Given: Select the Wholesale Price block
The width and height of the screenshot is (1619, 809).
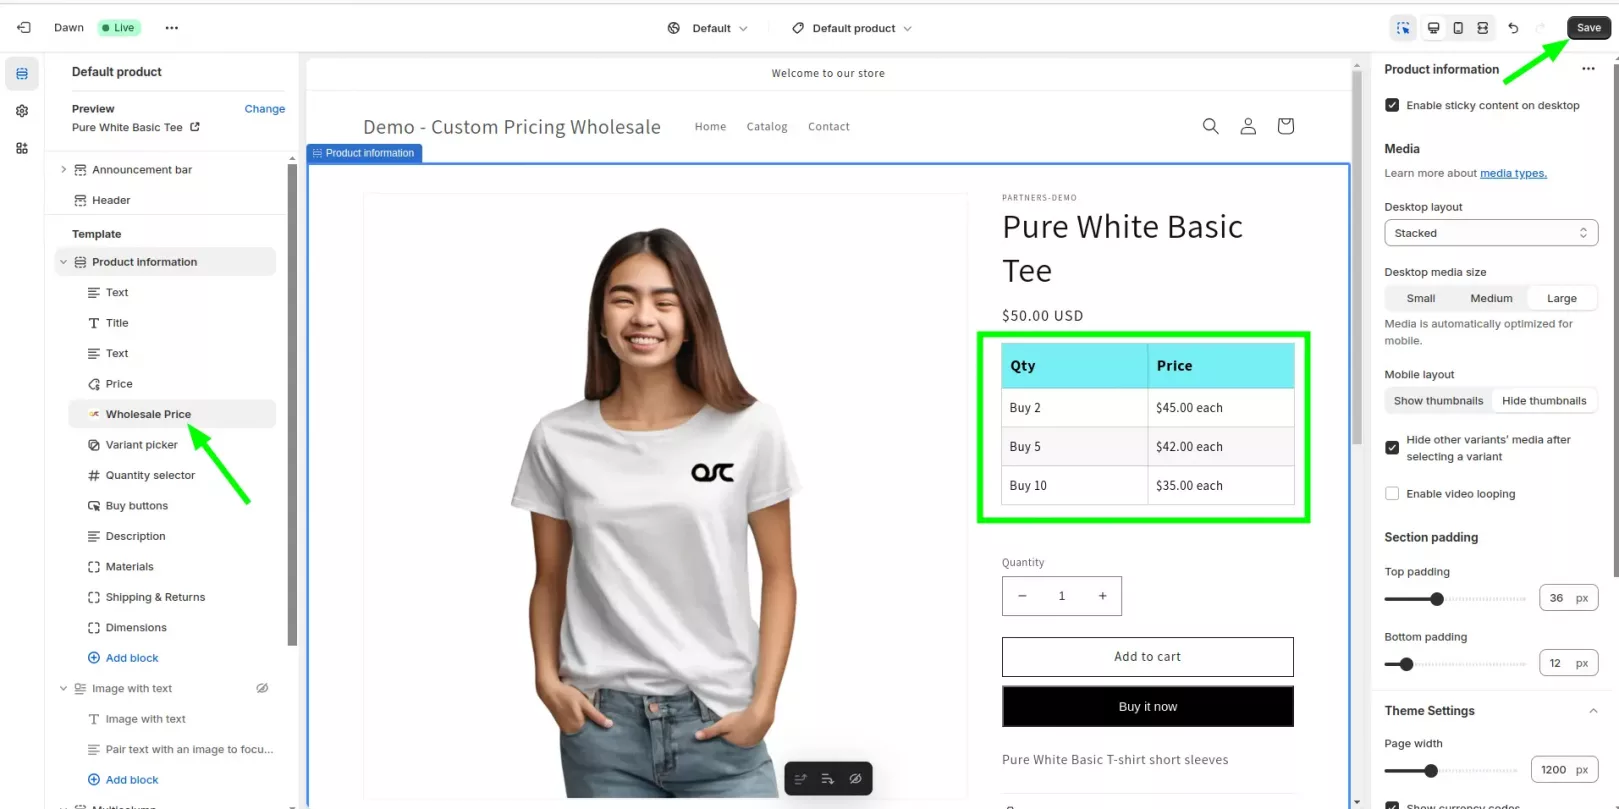Looking at the screenshot, I should coord(148,414).
